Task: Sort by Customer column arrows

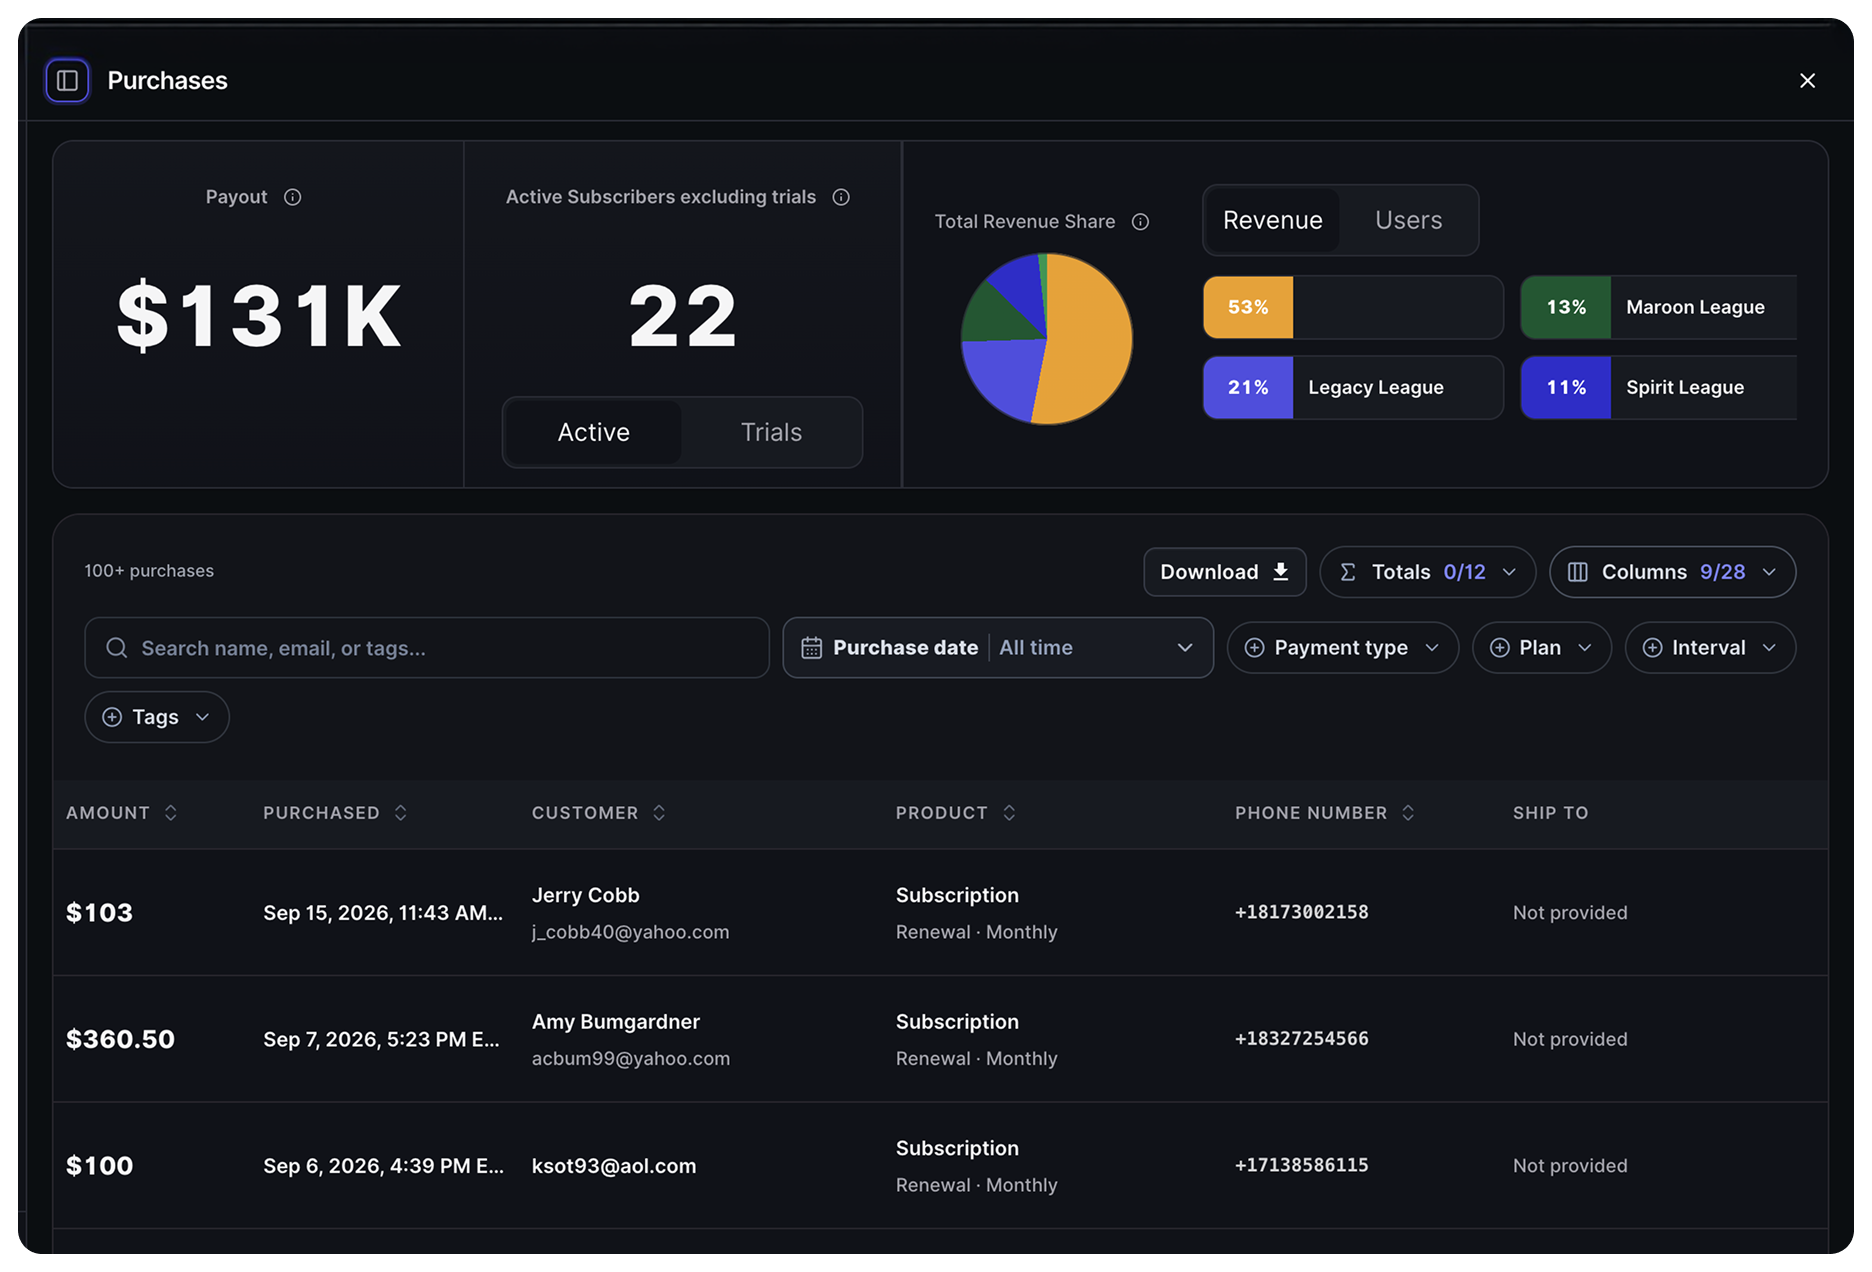Action: (659, 813)
